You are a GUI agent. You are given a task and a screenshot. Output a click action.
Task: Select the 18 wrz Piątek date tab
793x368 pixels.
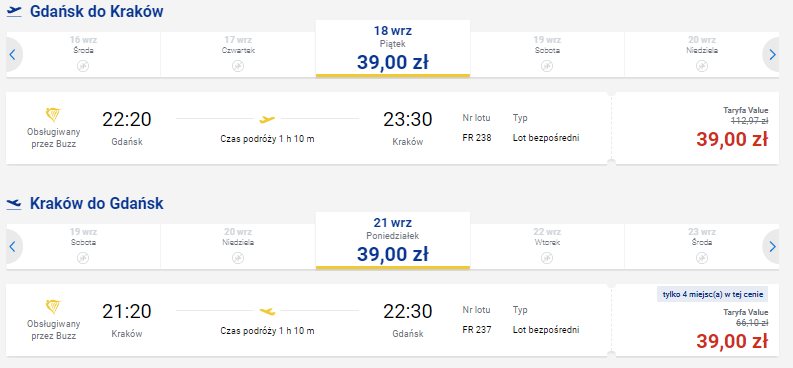393,49
